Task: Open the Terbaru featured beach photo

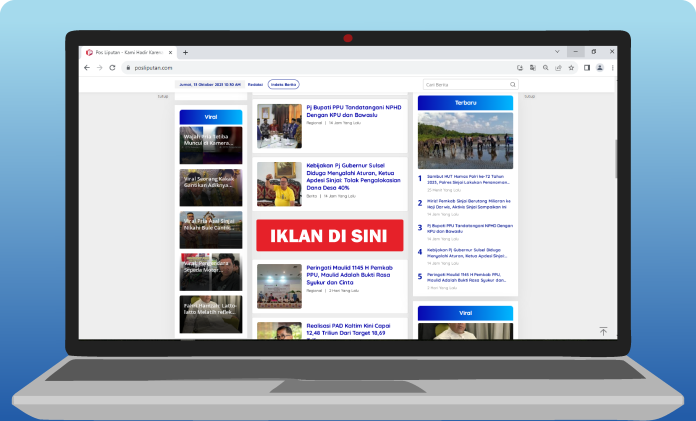Action: [465, 140]
